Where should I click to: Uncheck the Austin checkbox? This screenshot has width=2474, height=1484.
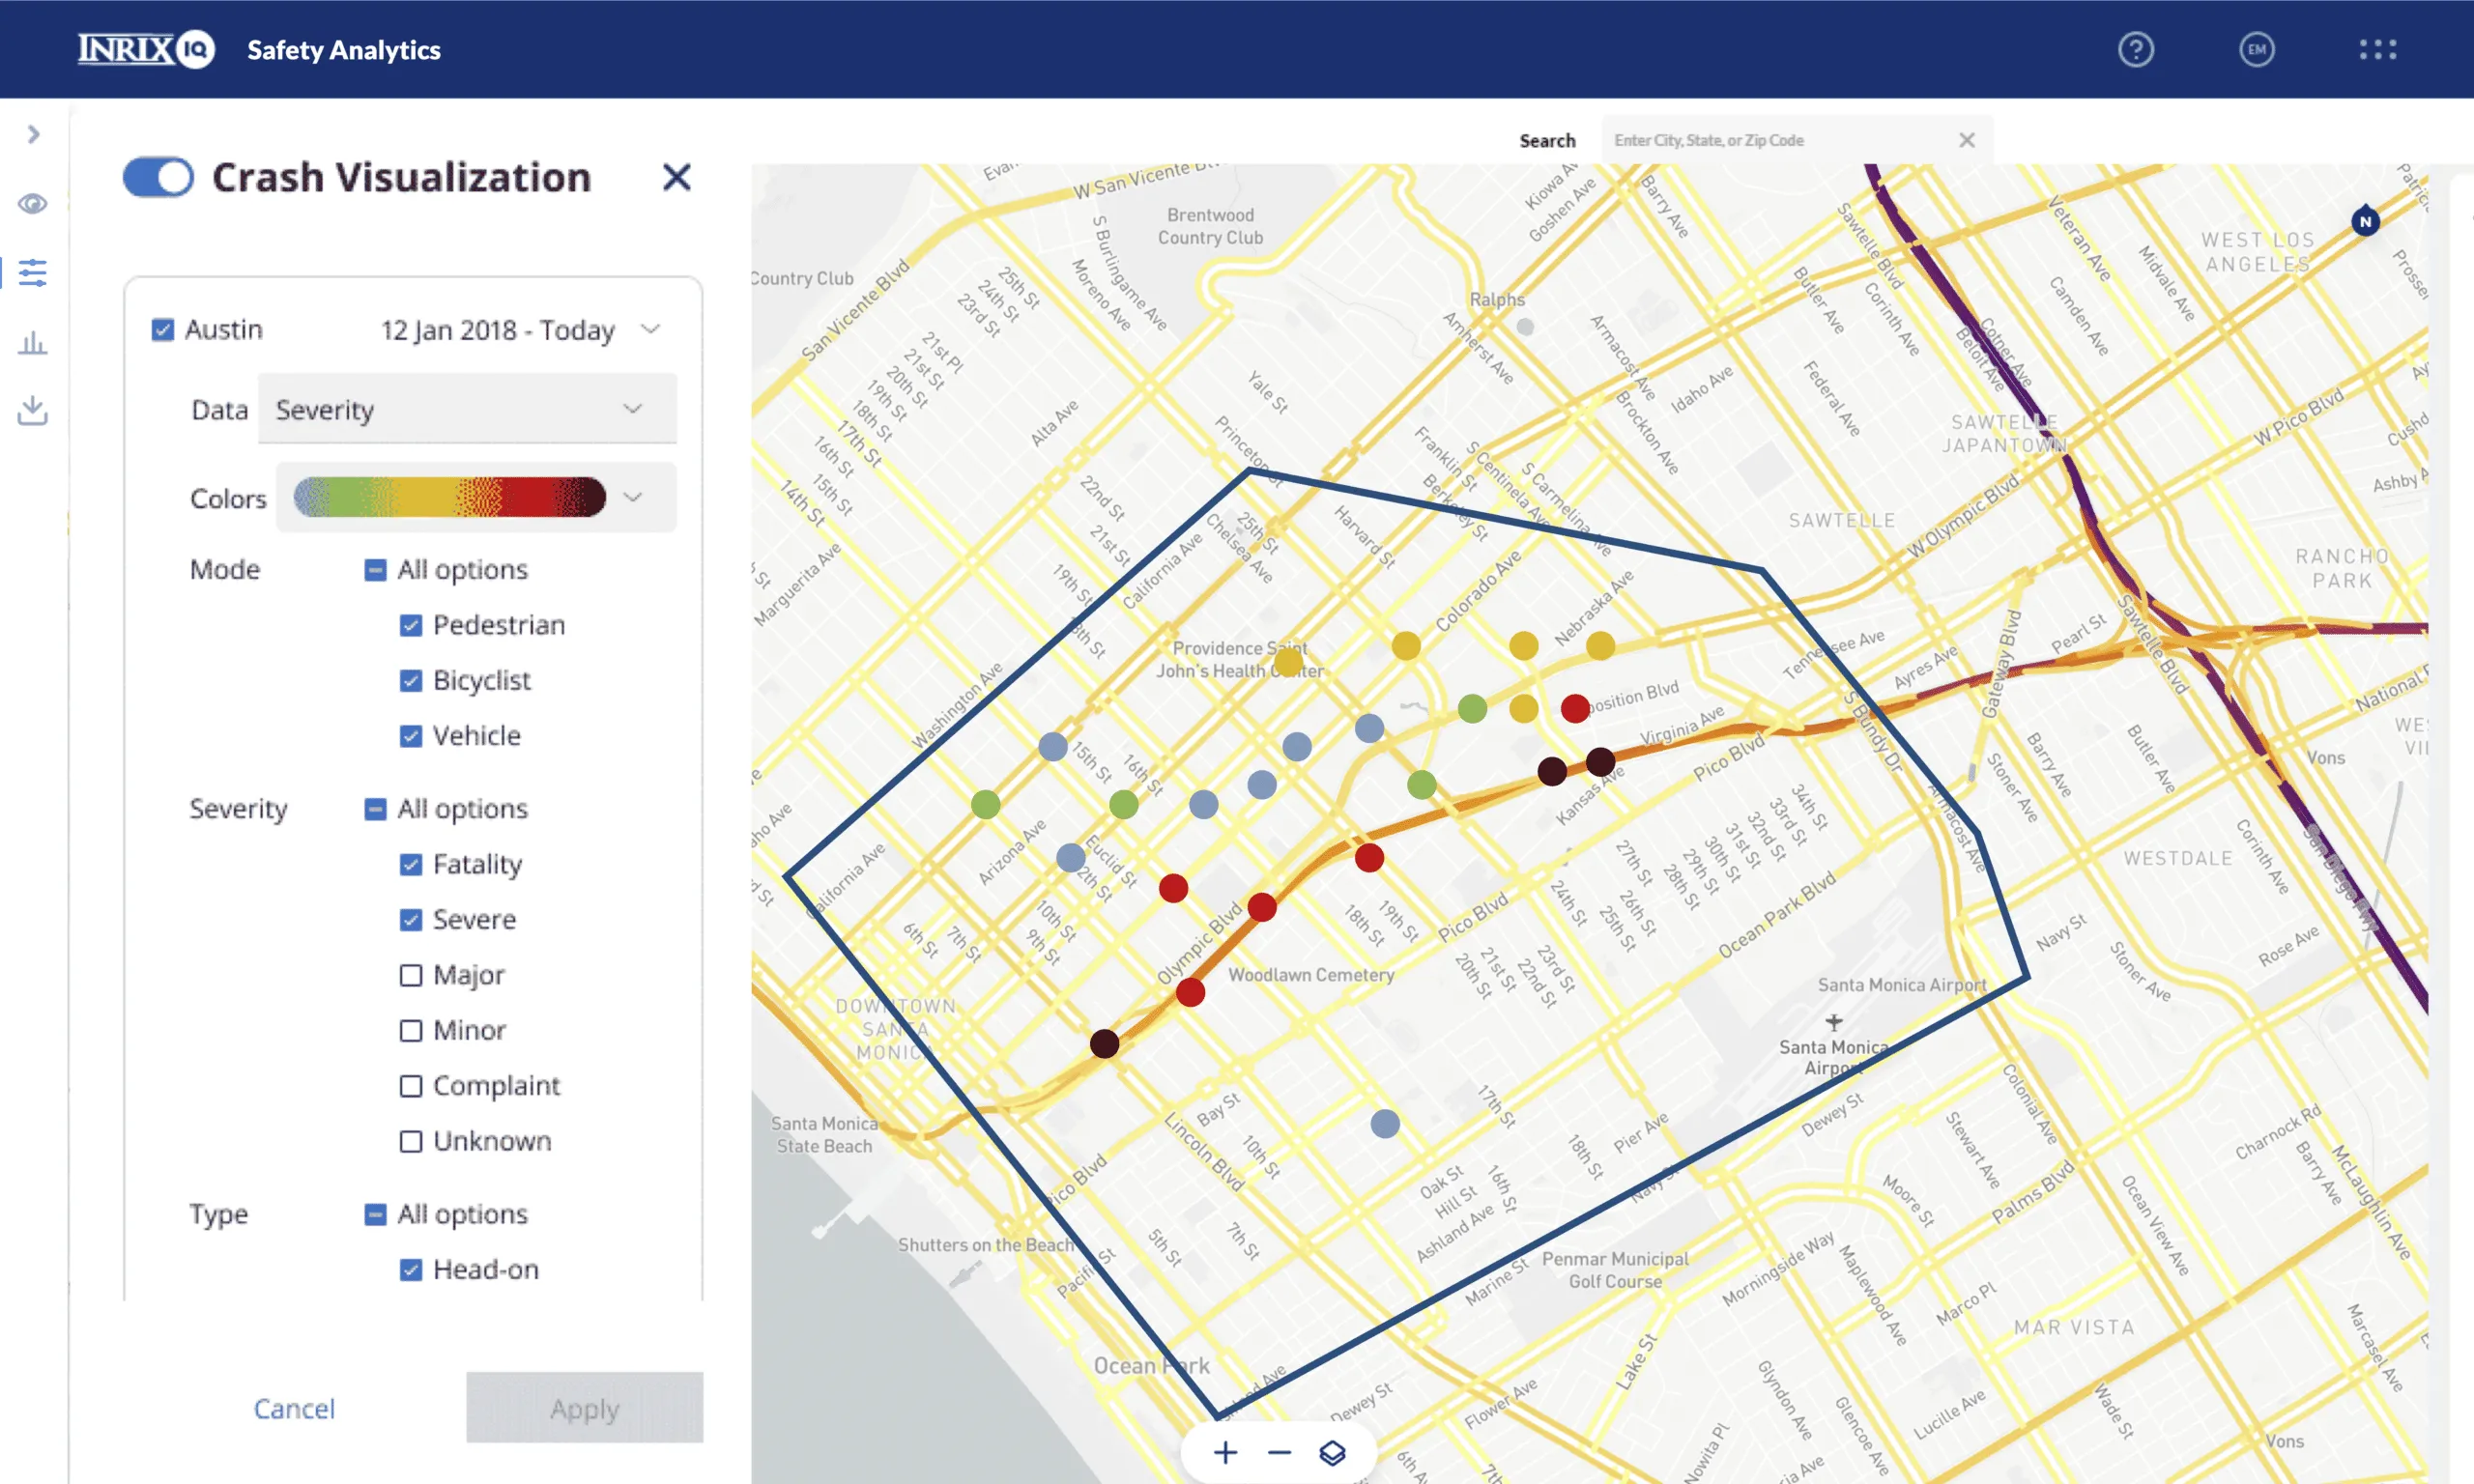[162, 330]
